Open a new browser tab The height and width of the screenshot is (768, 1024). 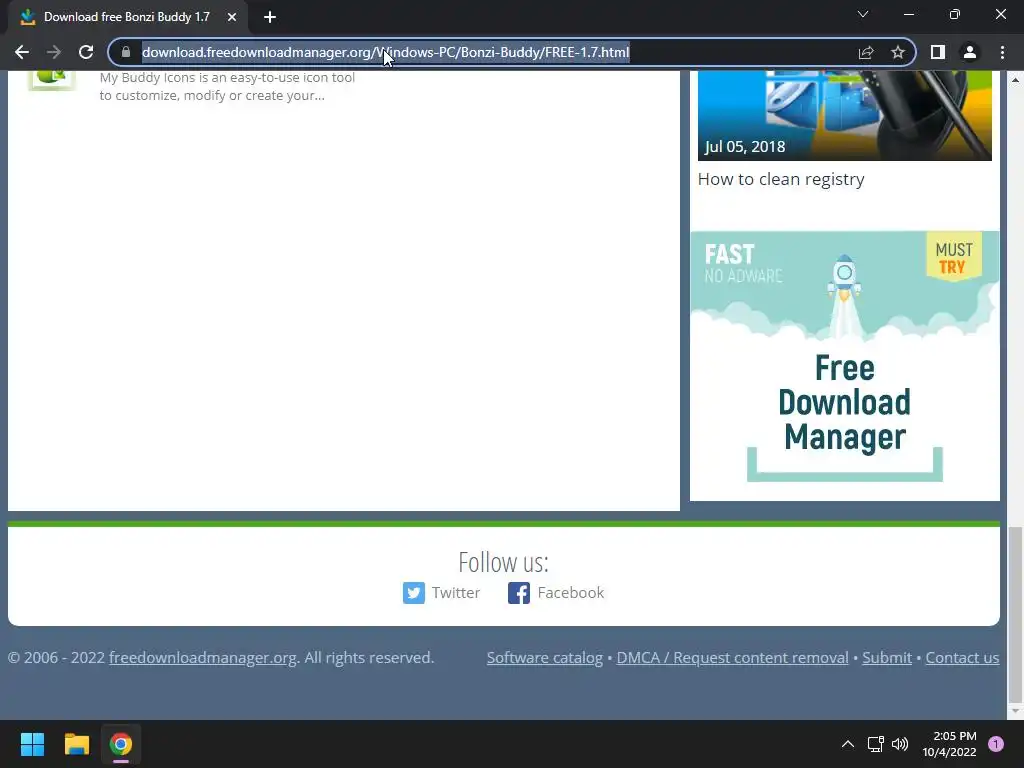point(270,17)
